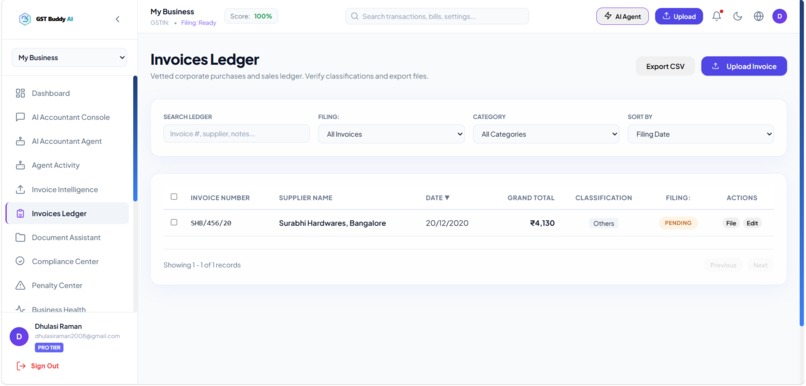Click the AI Agent button
The image size is (806, 386).
622,16
